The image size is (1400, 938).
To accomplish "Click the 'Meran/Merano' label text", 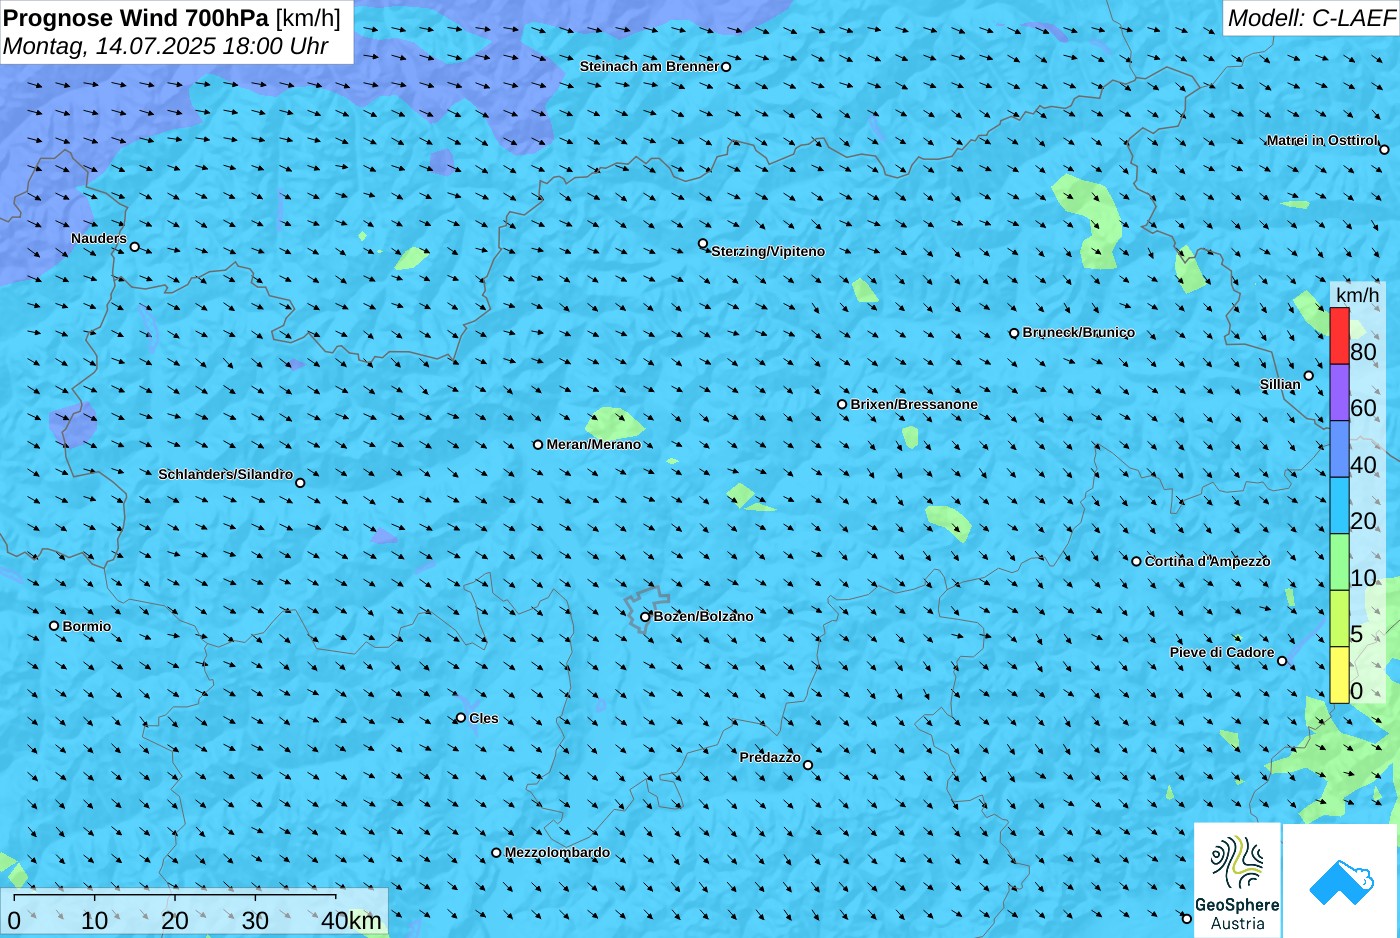I will tap(593, 444).
